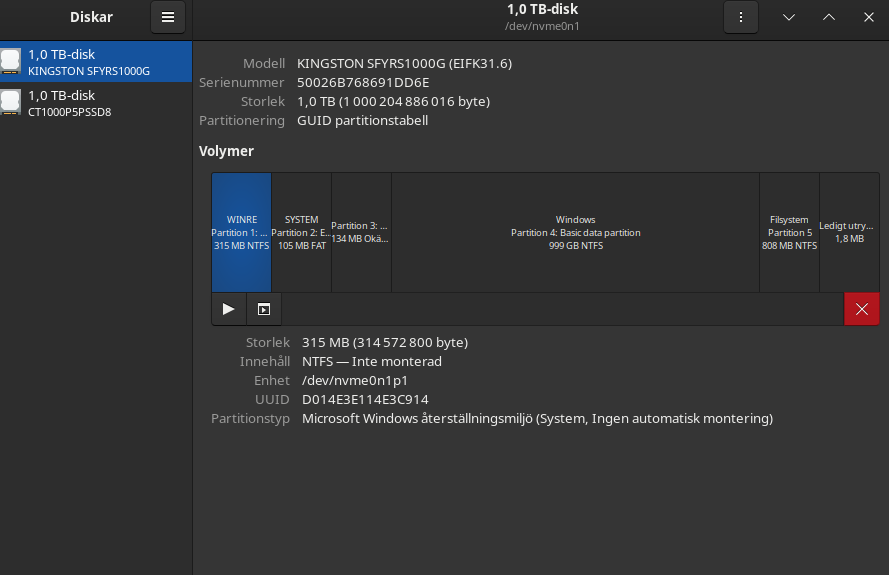Click the KINGSTON disk drive icon

[x=11, y=61]
